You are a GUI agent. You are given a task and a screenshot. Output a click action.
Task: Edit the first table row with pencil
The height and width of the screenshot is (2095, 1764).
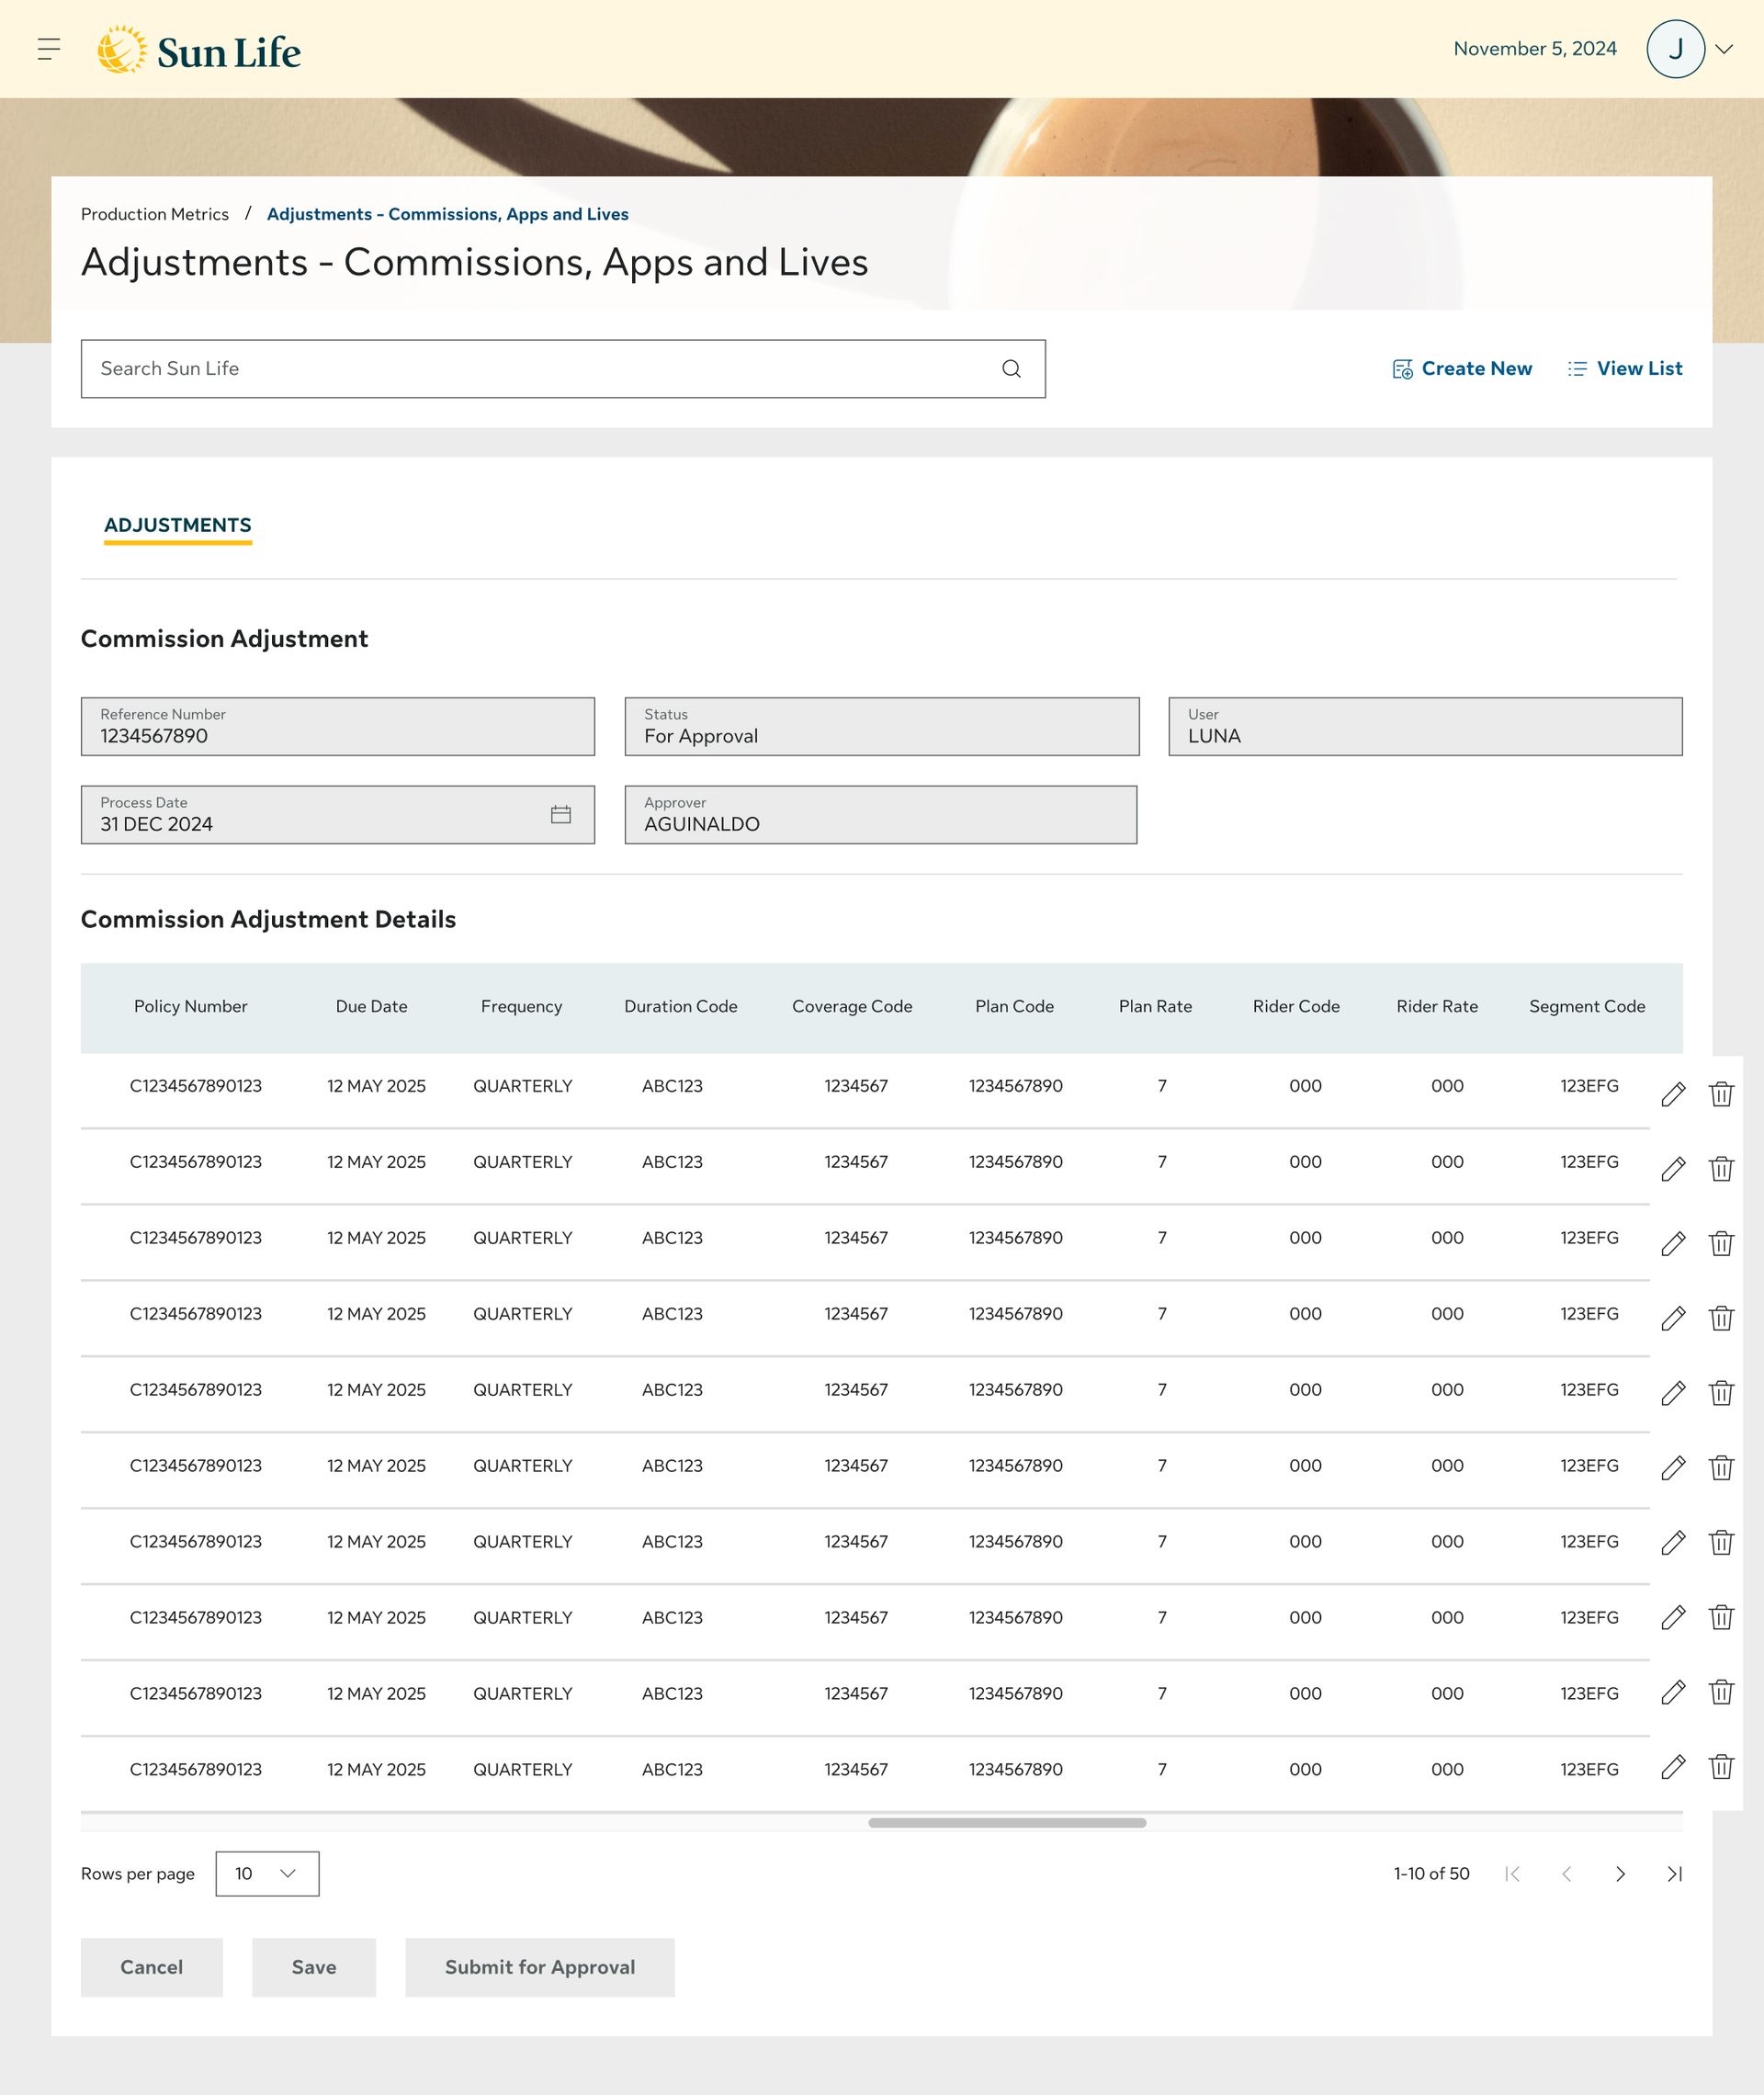tap(1673, 1094)
